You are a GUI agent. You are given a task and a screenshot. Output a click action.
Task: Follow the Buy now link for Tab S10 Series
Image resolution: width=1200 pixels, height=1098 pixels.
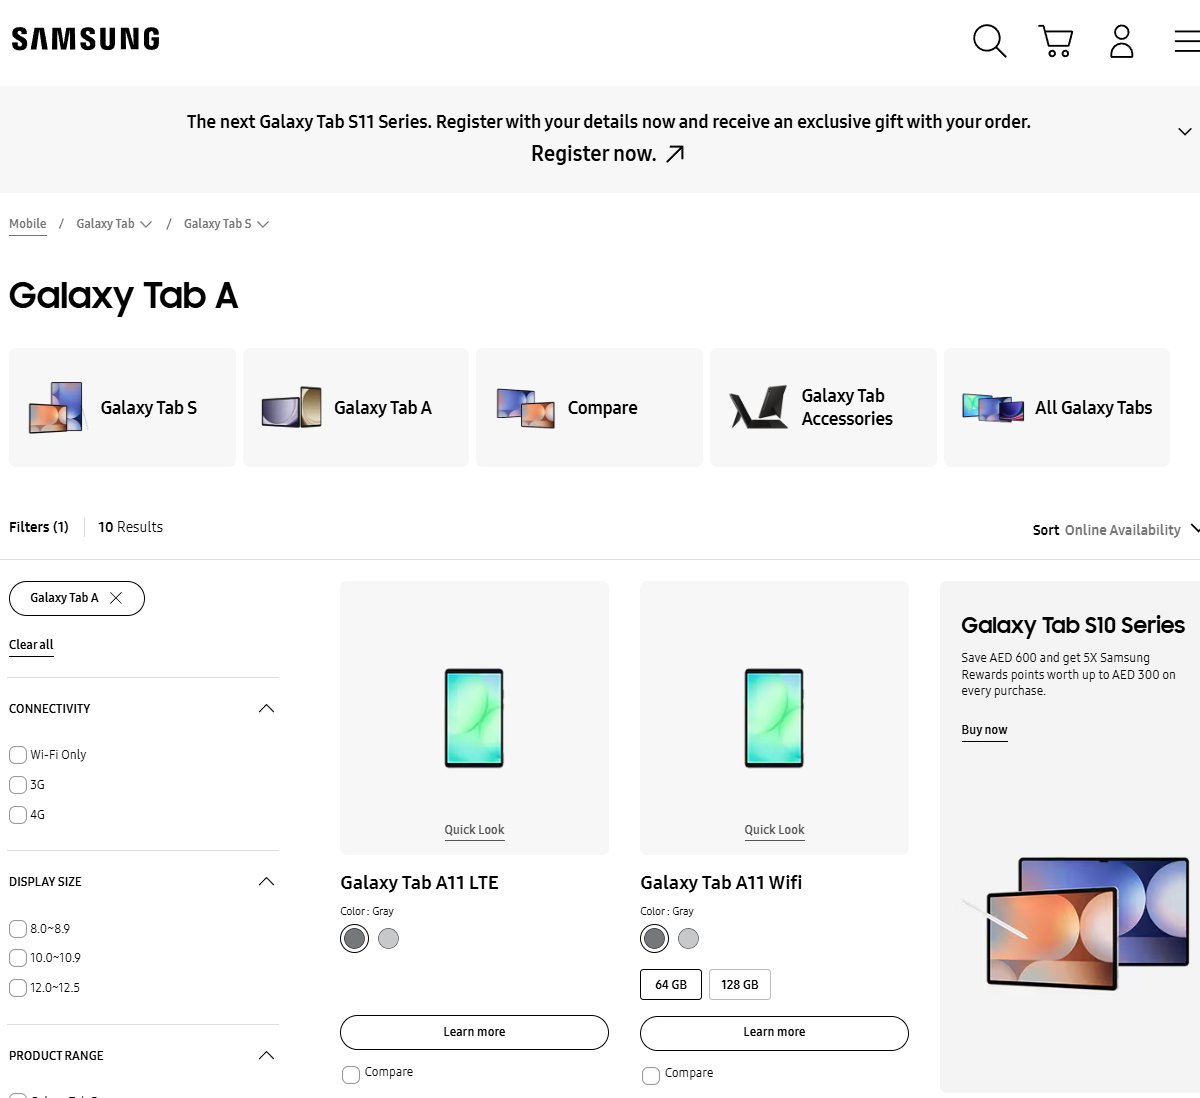click(984, 730)
